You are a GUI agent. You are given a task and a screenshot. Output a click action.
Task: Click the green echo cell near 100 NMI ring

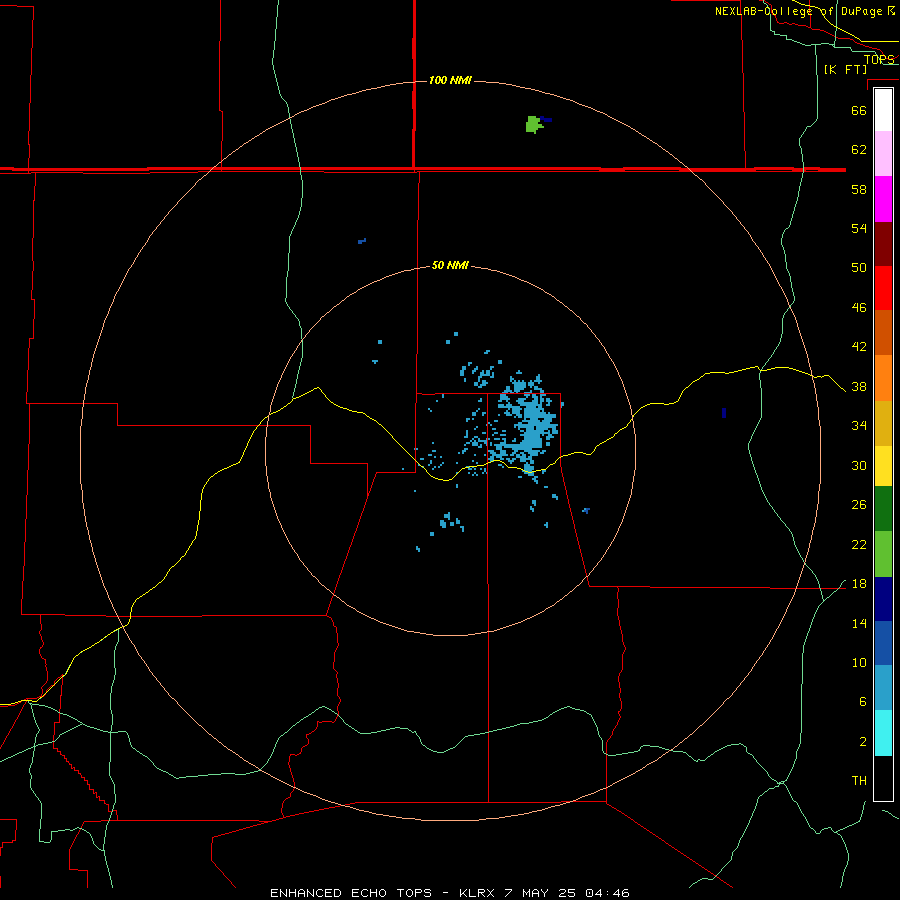click(x=533, y=125)
